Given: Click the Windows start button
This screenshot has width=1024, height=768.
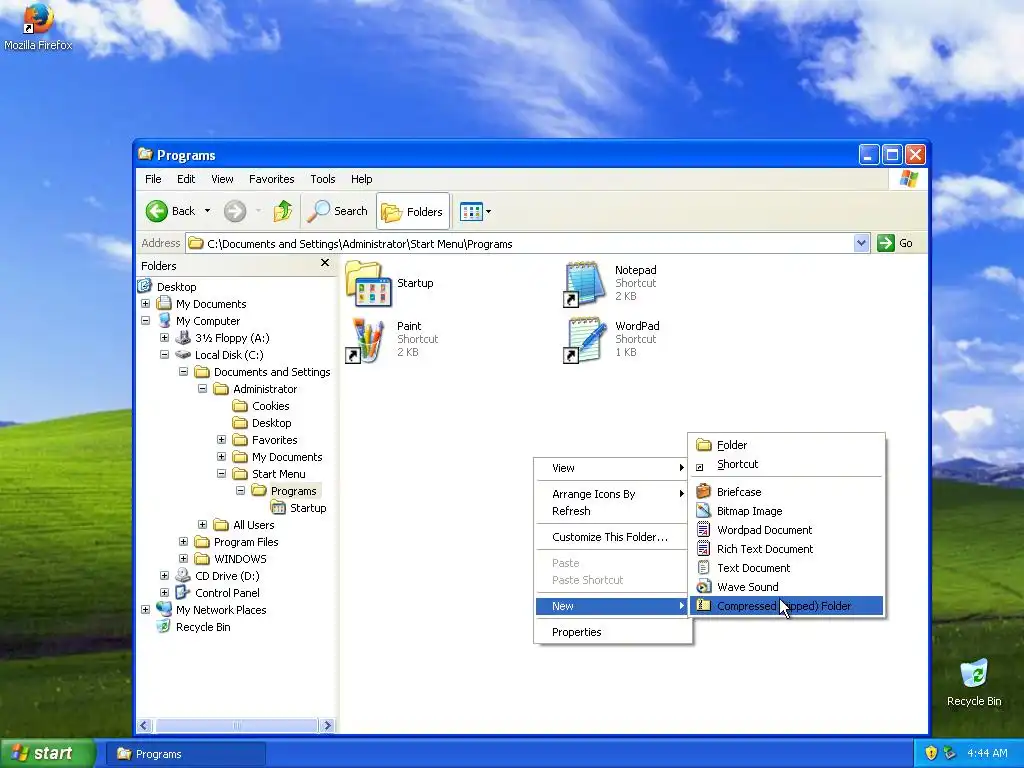Looking at the screenshot, I should (x=47, y=753).
